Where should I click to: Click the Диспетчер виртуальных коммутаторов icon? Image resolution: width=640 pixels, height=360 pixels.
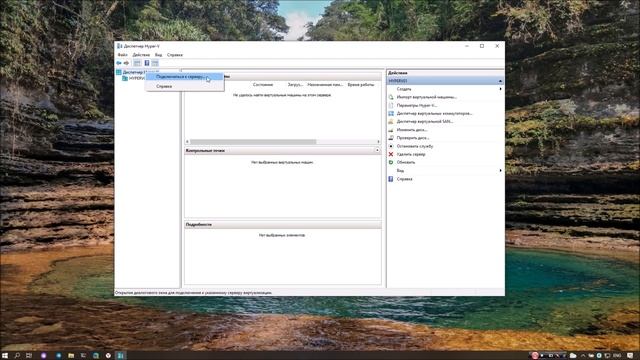coord(391,113)
